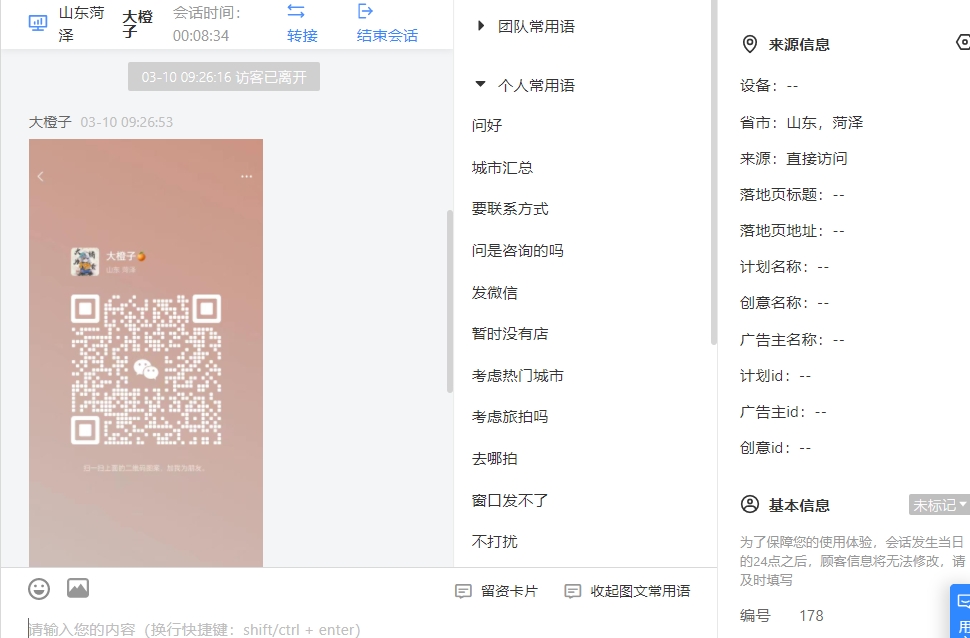This screenshot has width=970, height=638.
Task: Click the quick phrases panel scrollbar
Action: pyautogui.click(x=713, y=172)
